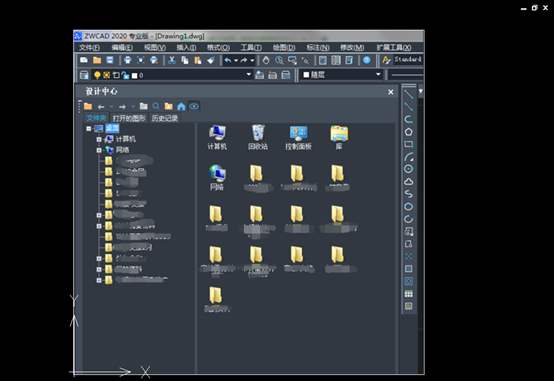Image resolution: width=554 pixels, height=381 pixels.
Task: Select the Polygon drawing tool
Action: (x=408, y=132)
